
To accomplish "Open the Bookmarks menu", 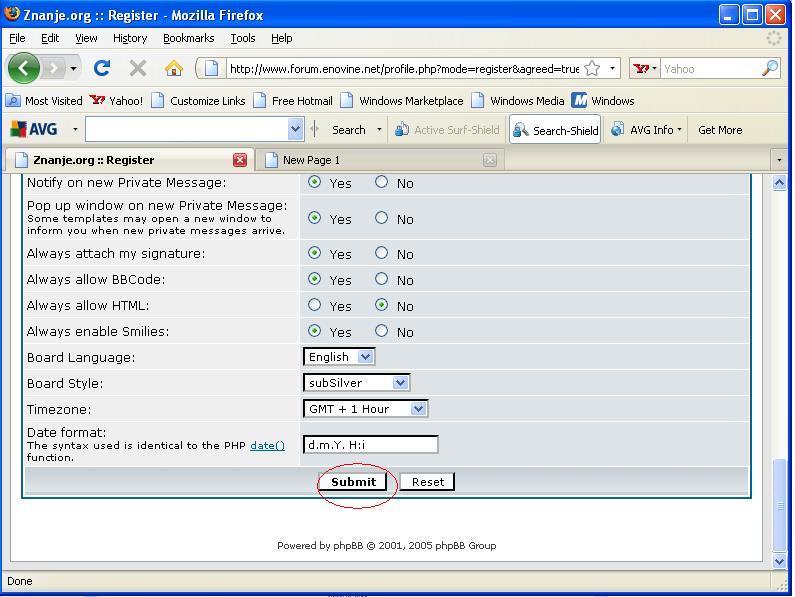I will 188,38.
